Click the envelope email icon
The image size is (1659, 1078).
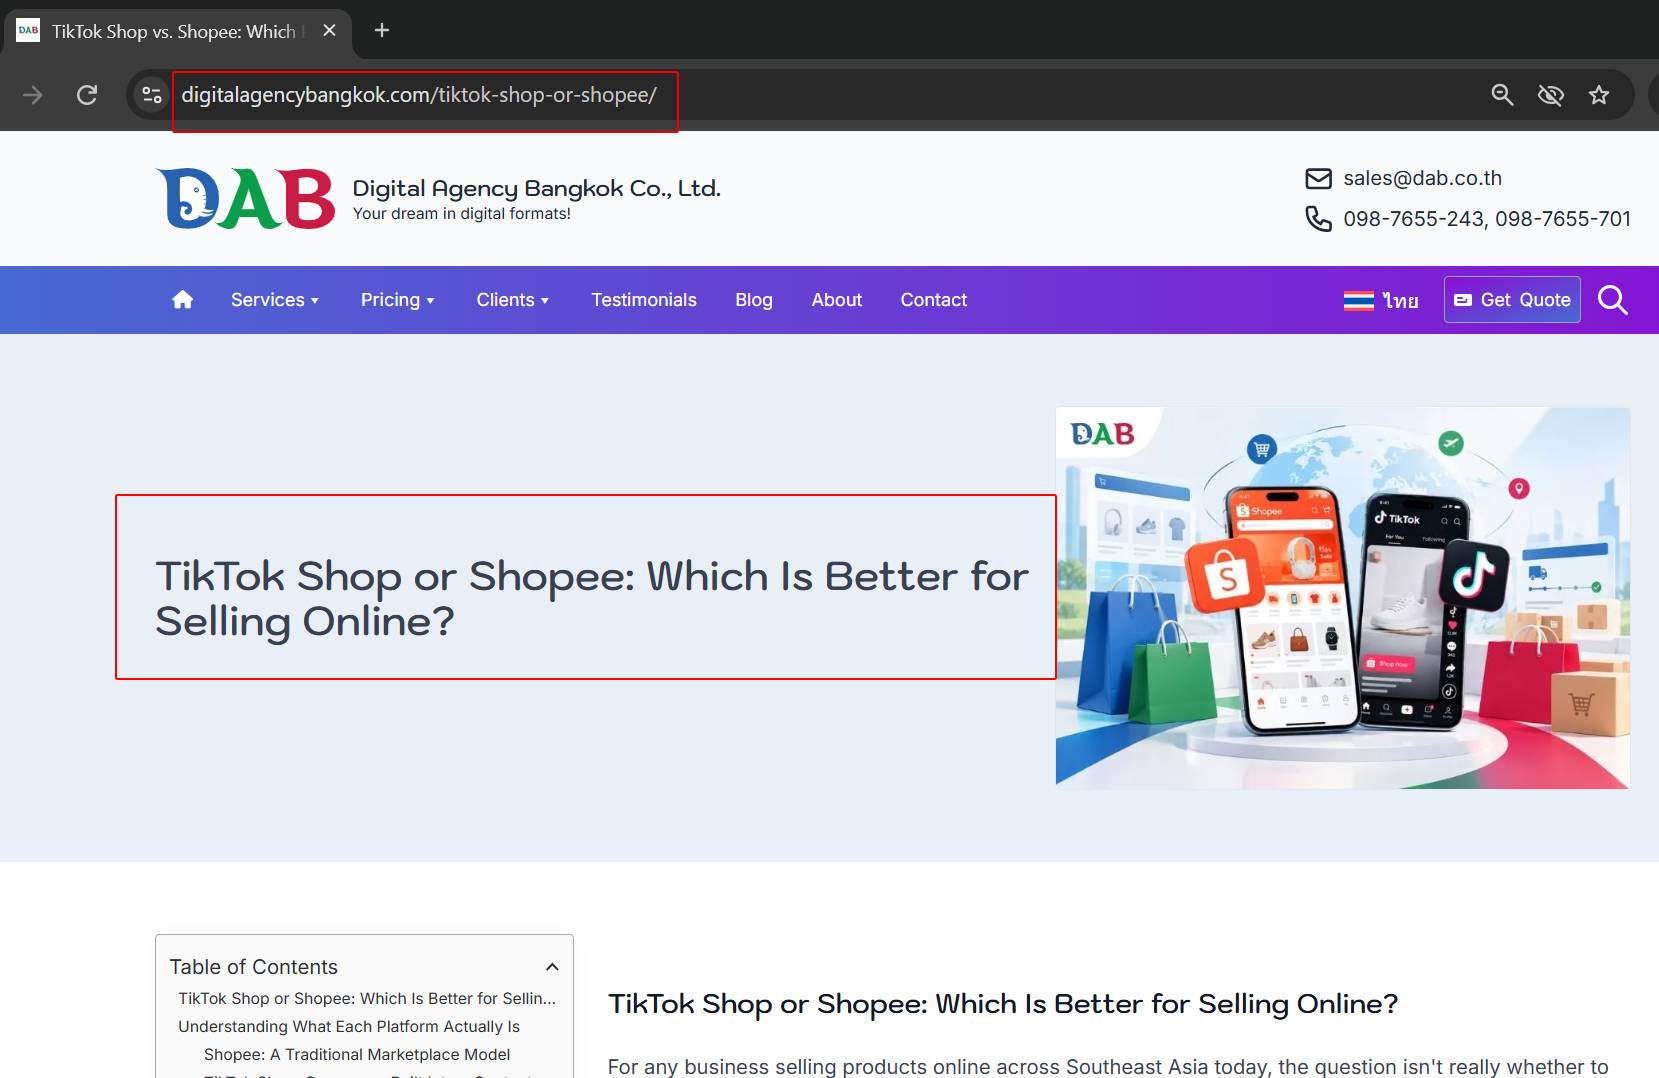(1318, 179)
